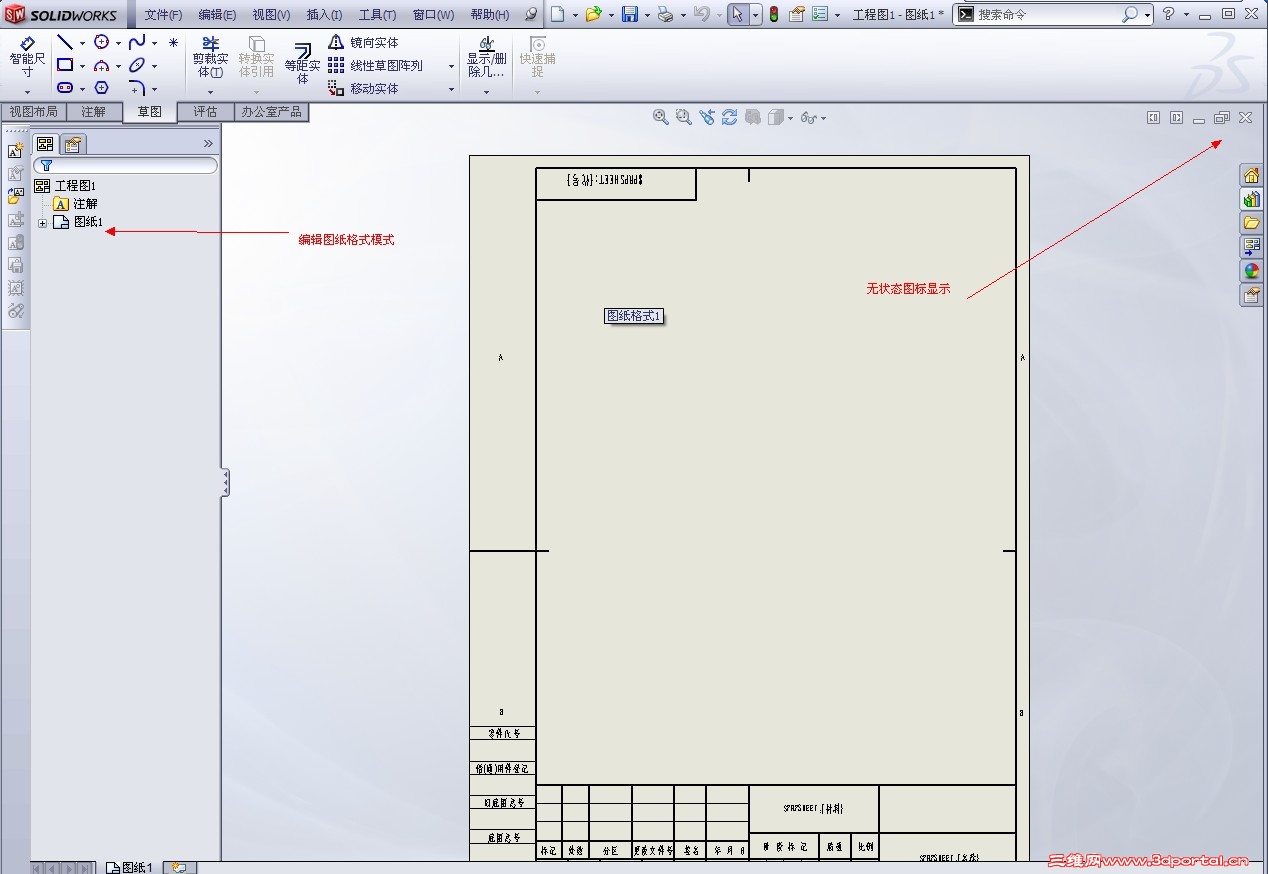Open the 插入(I) menu
1268x874 pixels.
324,15
